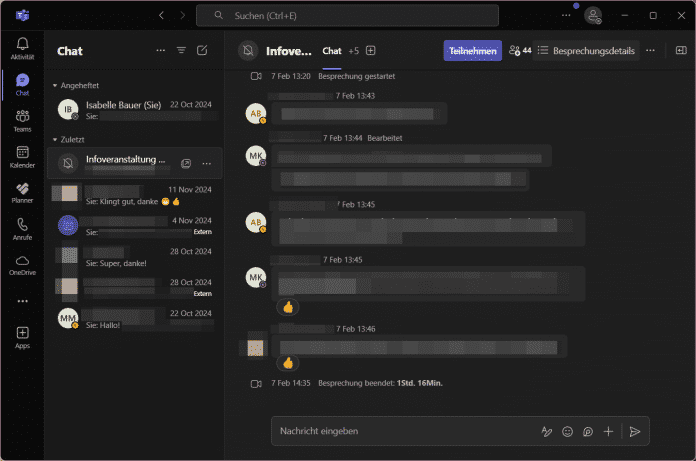Add a new tab with plus icon

[x=371, y=51]
